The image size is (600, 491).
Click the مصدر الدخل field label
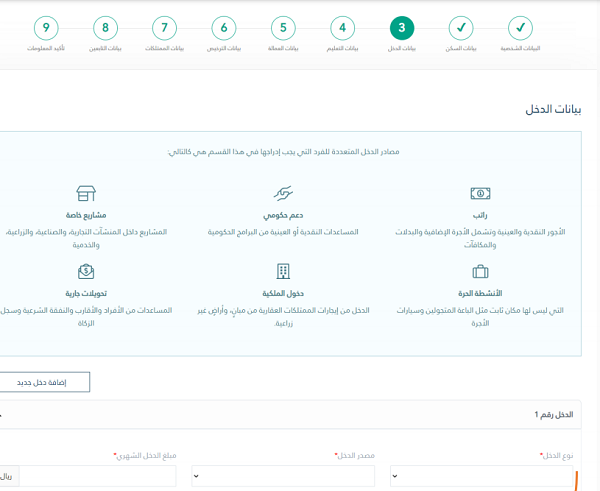click(355, 455)
